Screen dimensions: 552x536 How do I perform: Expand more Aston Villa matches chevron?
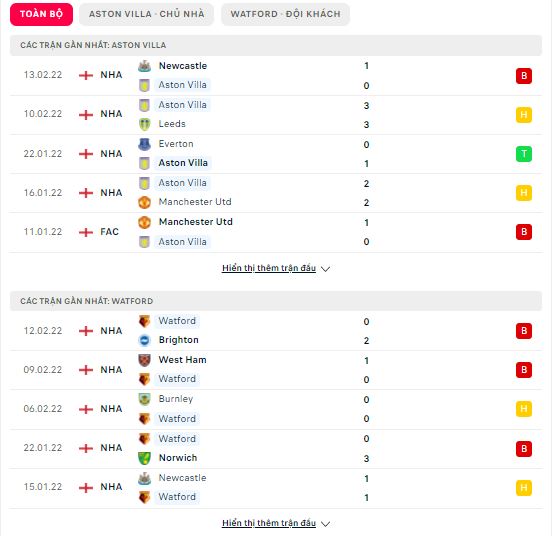(326, 269)
